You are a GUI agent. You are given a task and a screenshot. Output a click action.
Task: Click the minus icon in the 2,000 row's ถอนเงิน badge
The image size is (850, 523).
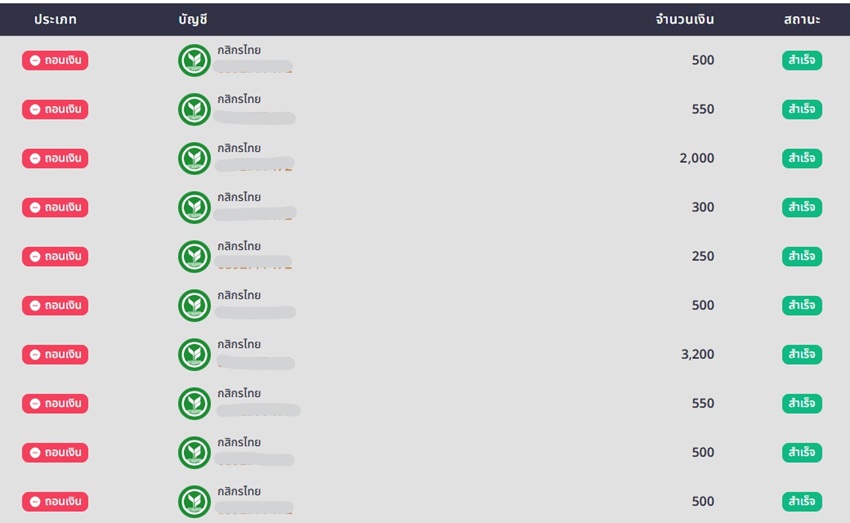coord(35,159)
